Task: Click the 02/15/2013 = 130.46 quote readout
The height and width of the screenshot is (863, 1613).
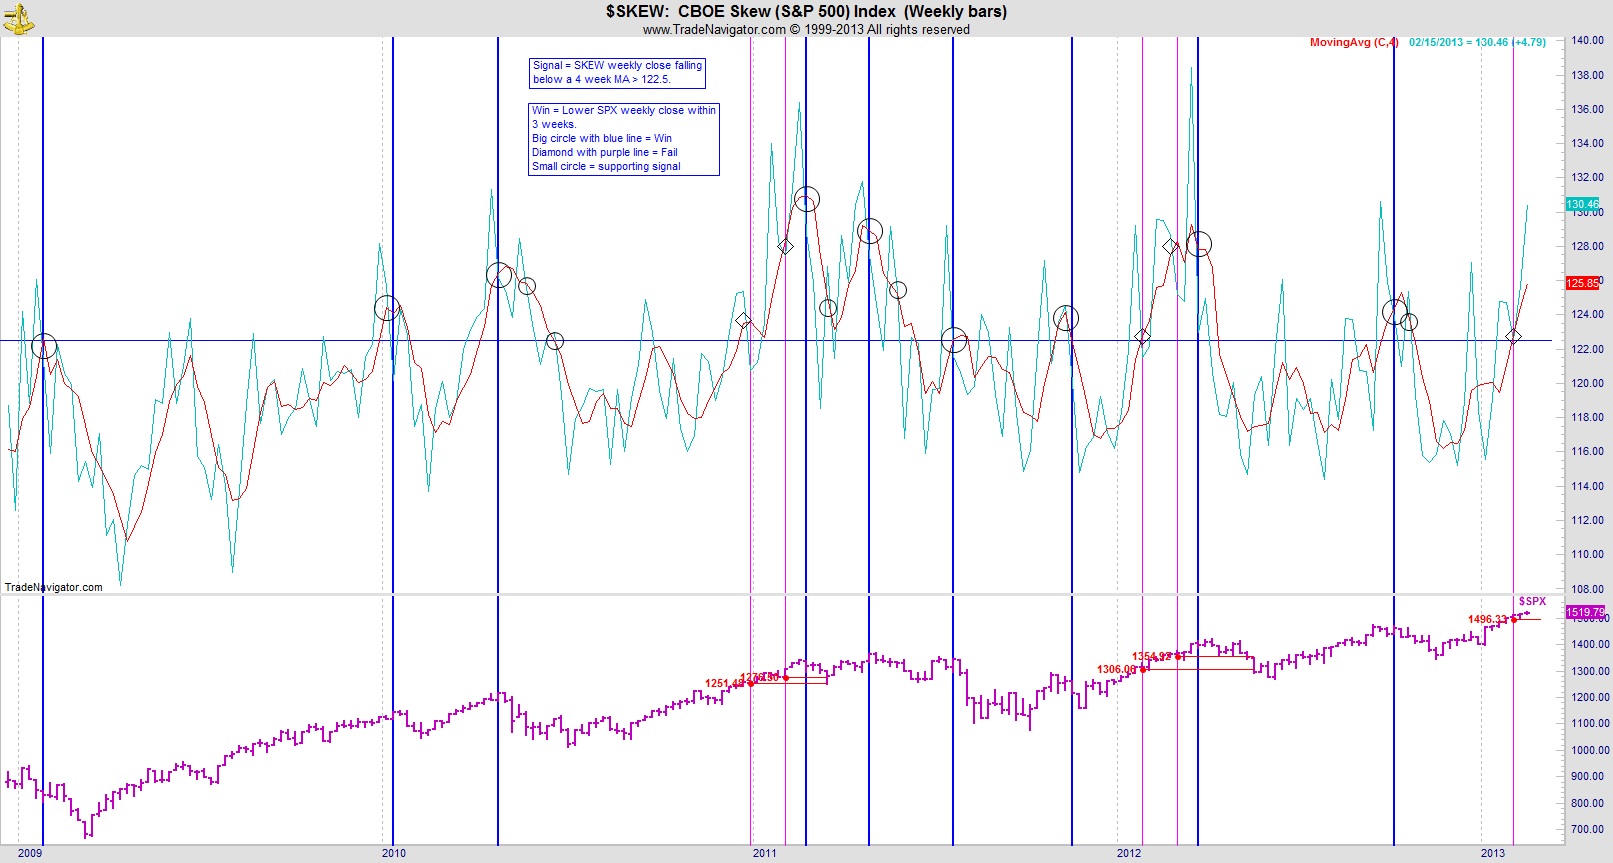Action: coord(1477,42)
